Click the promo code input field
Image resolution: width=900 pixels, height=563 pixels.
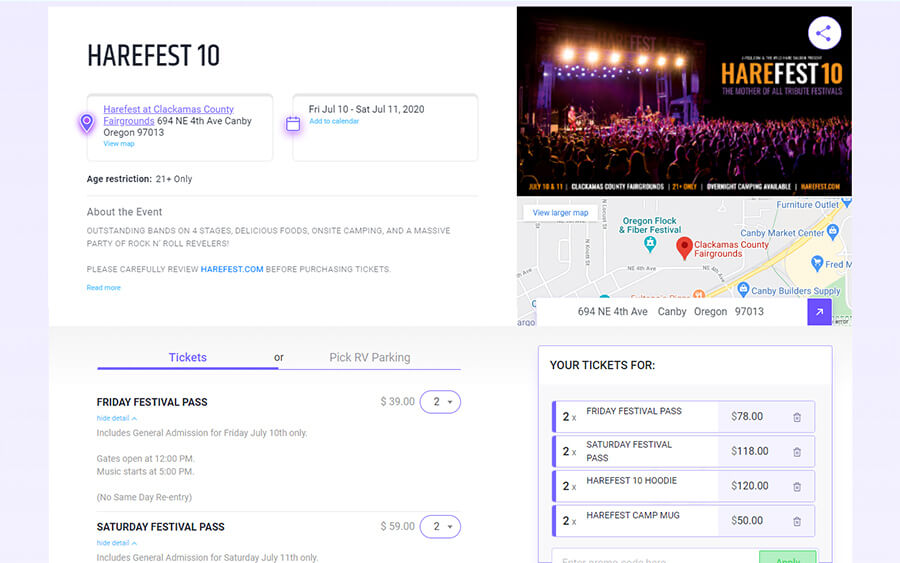point(655,557)
